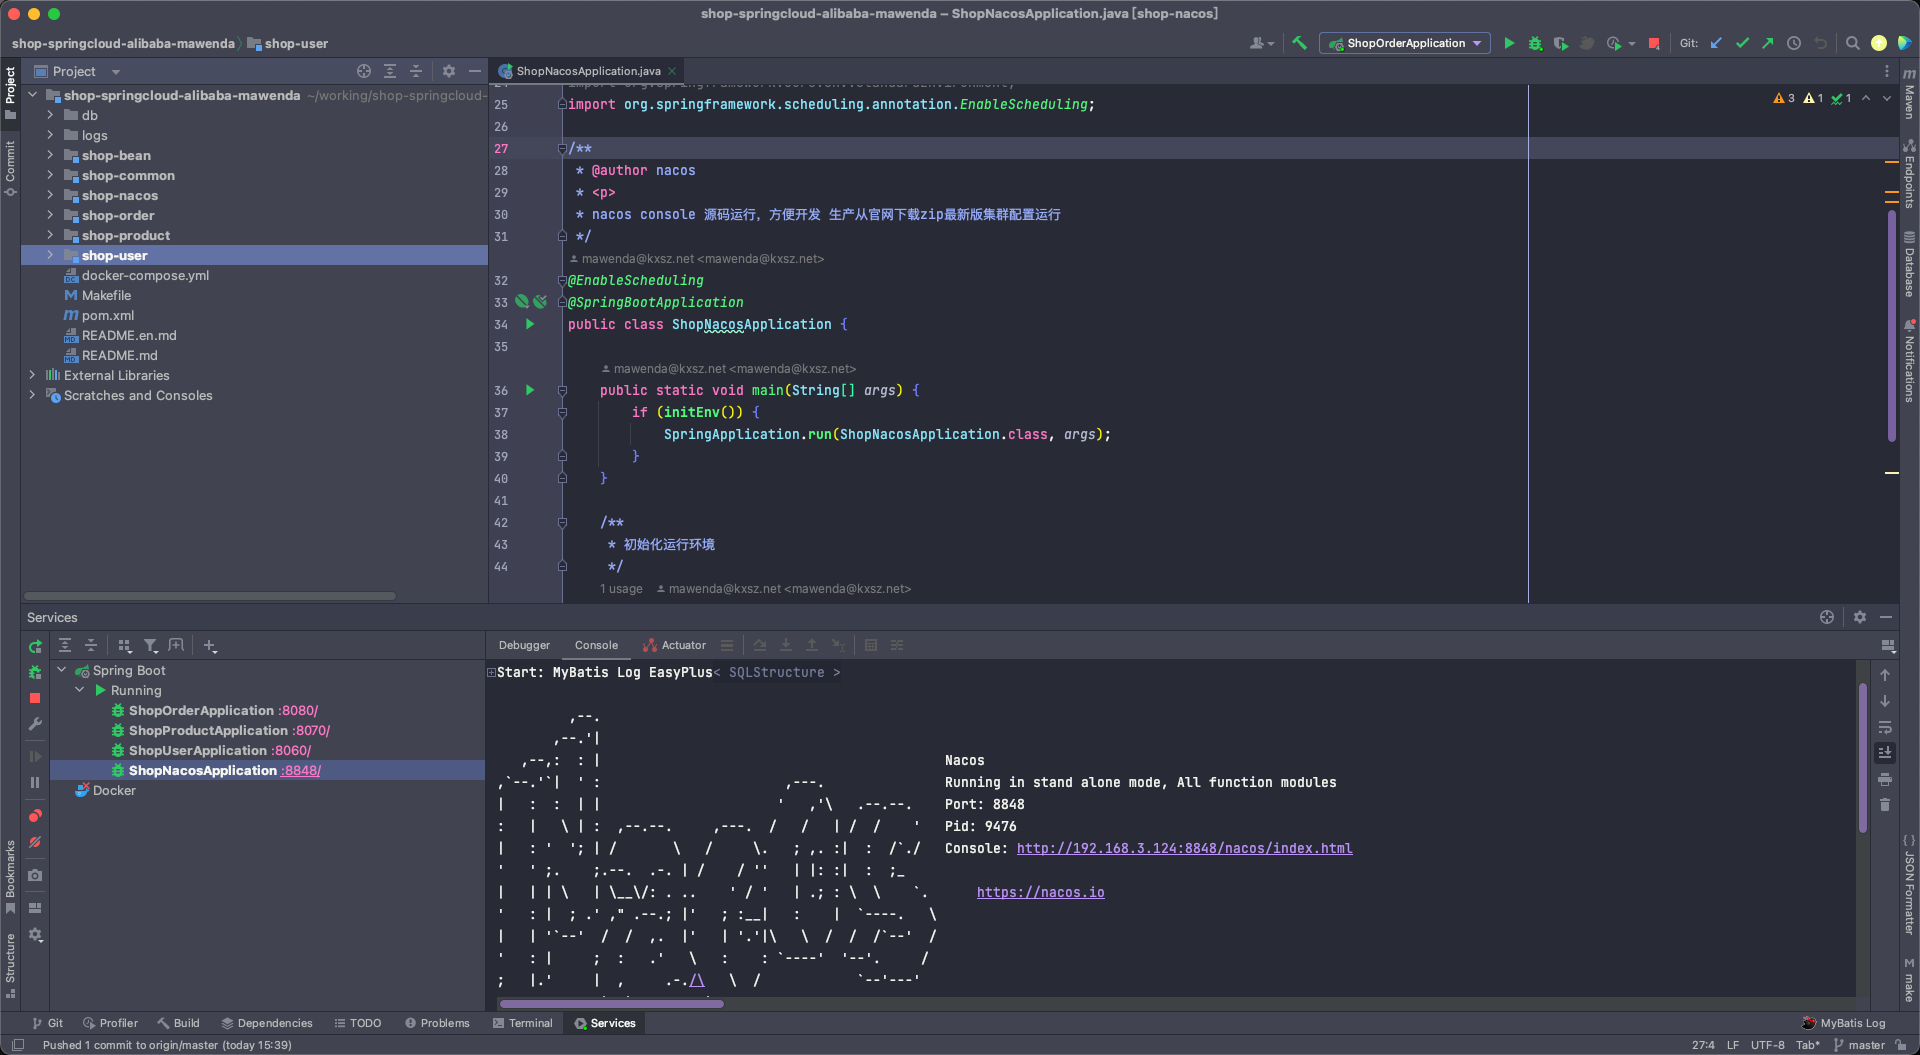Select ShopOrderApplication :8080/ in Services tree
Screen dimensions: 1920x1055
click(x=223, y=710)
